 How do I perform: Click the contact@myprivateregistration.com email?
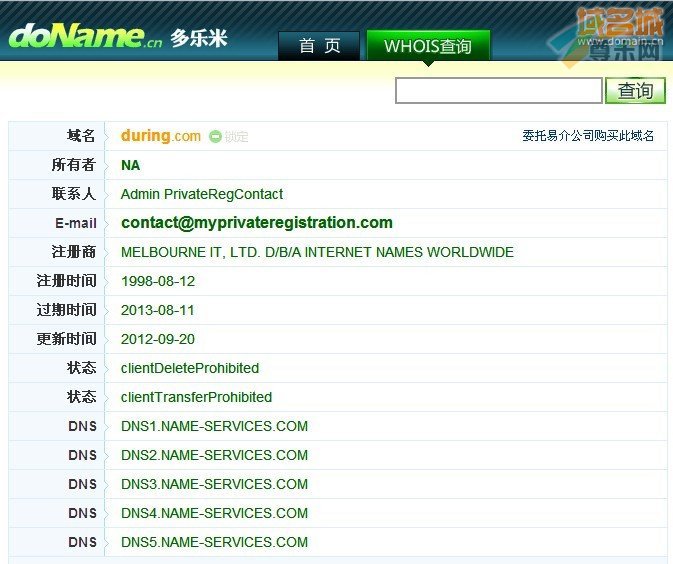click(x=257, y=223)
